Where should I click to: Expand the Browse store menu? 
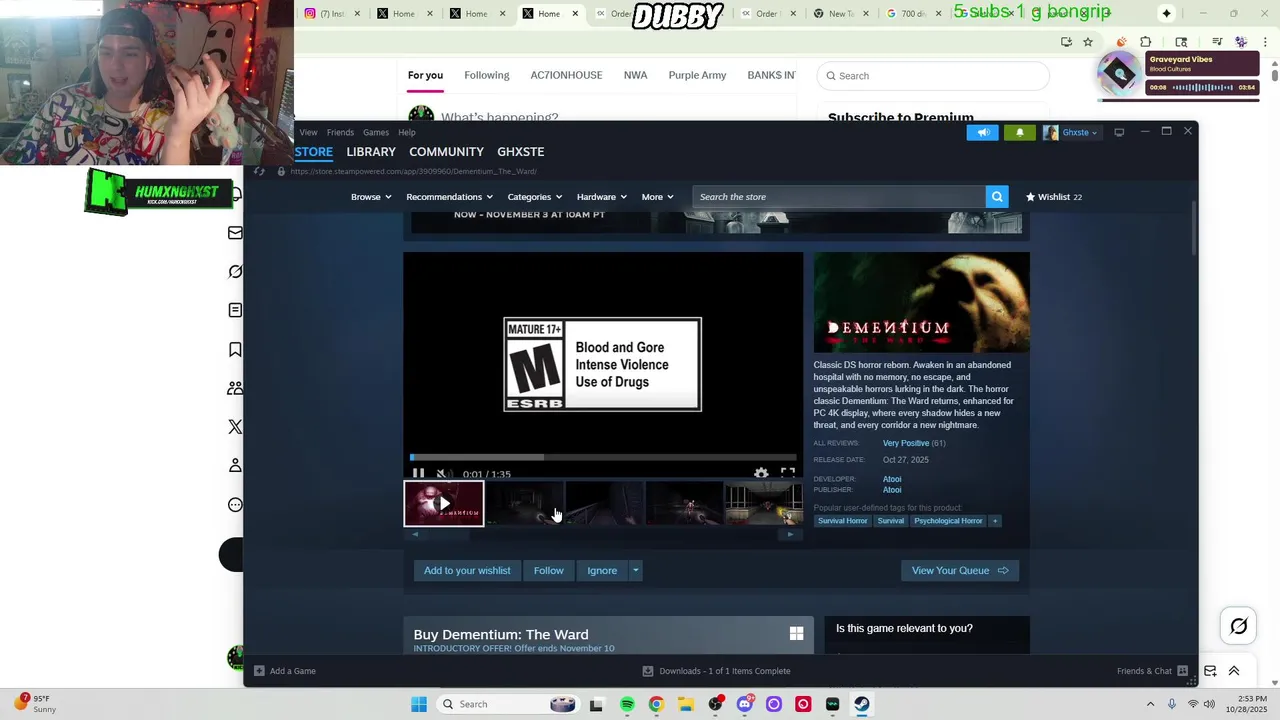(371, 197)
